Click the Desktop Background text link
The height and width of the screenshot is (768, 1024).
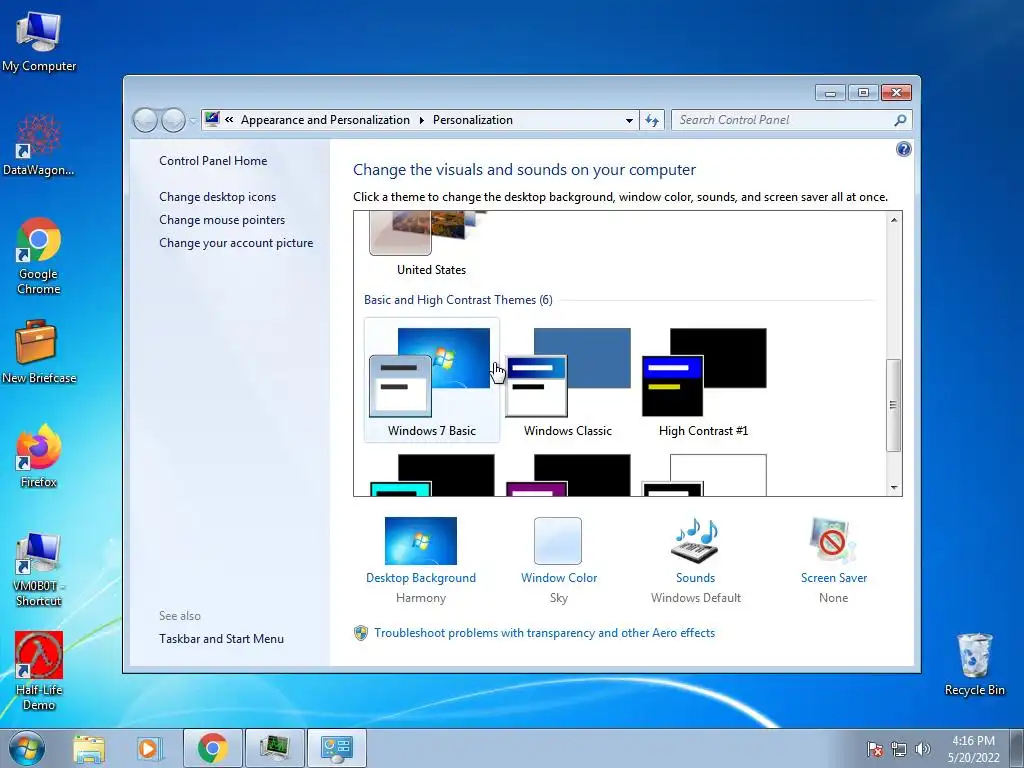click(421, 578)
